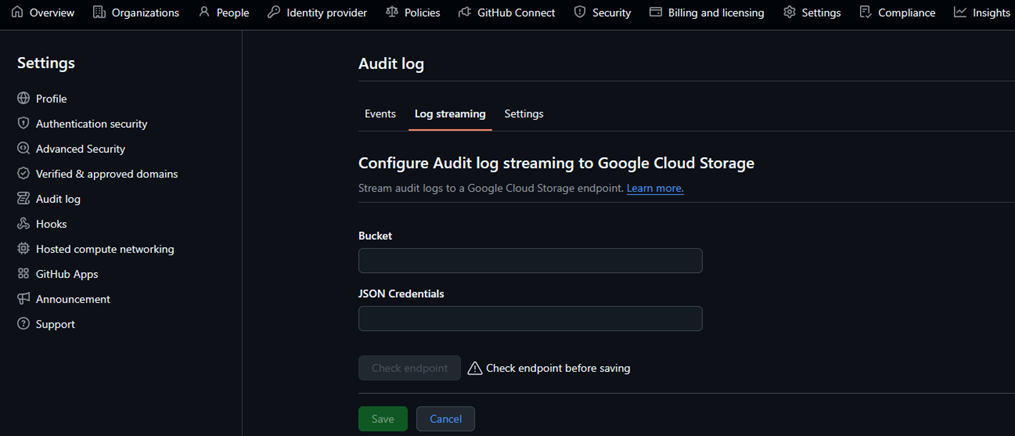The width and height of the screenshot is (1015, 436).
Task: Click the Settings sidebar heading
Action: [46, 63]
